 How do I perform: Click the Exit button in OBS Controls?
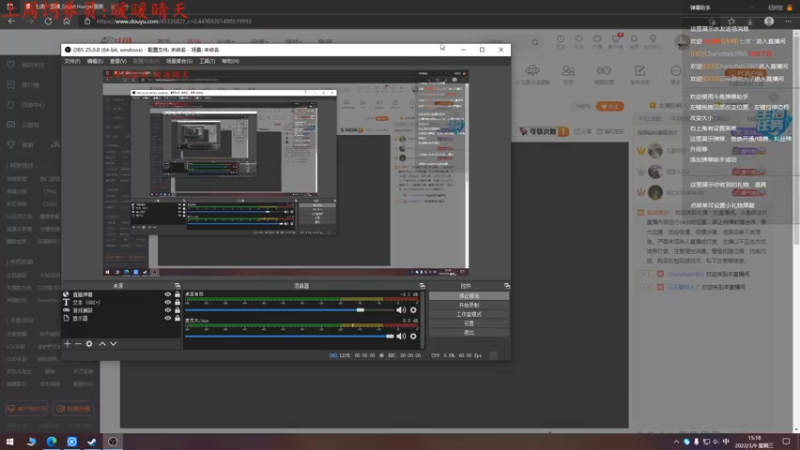coord(469,333)
